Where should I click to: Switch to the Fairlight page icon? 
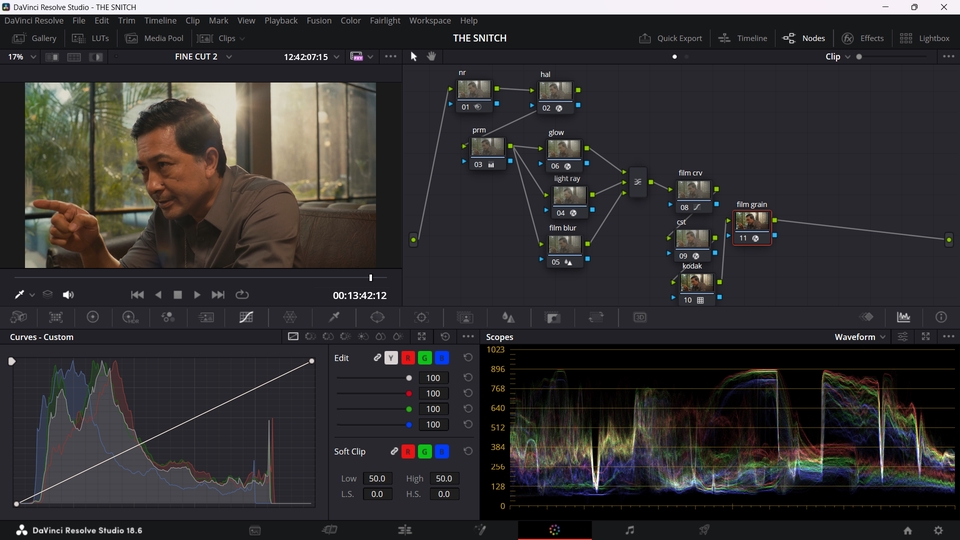pos(630,530)
